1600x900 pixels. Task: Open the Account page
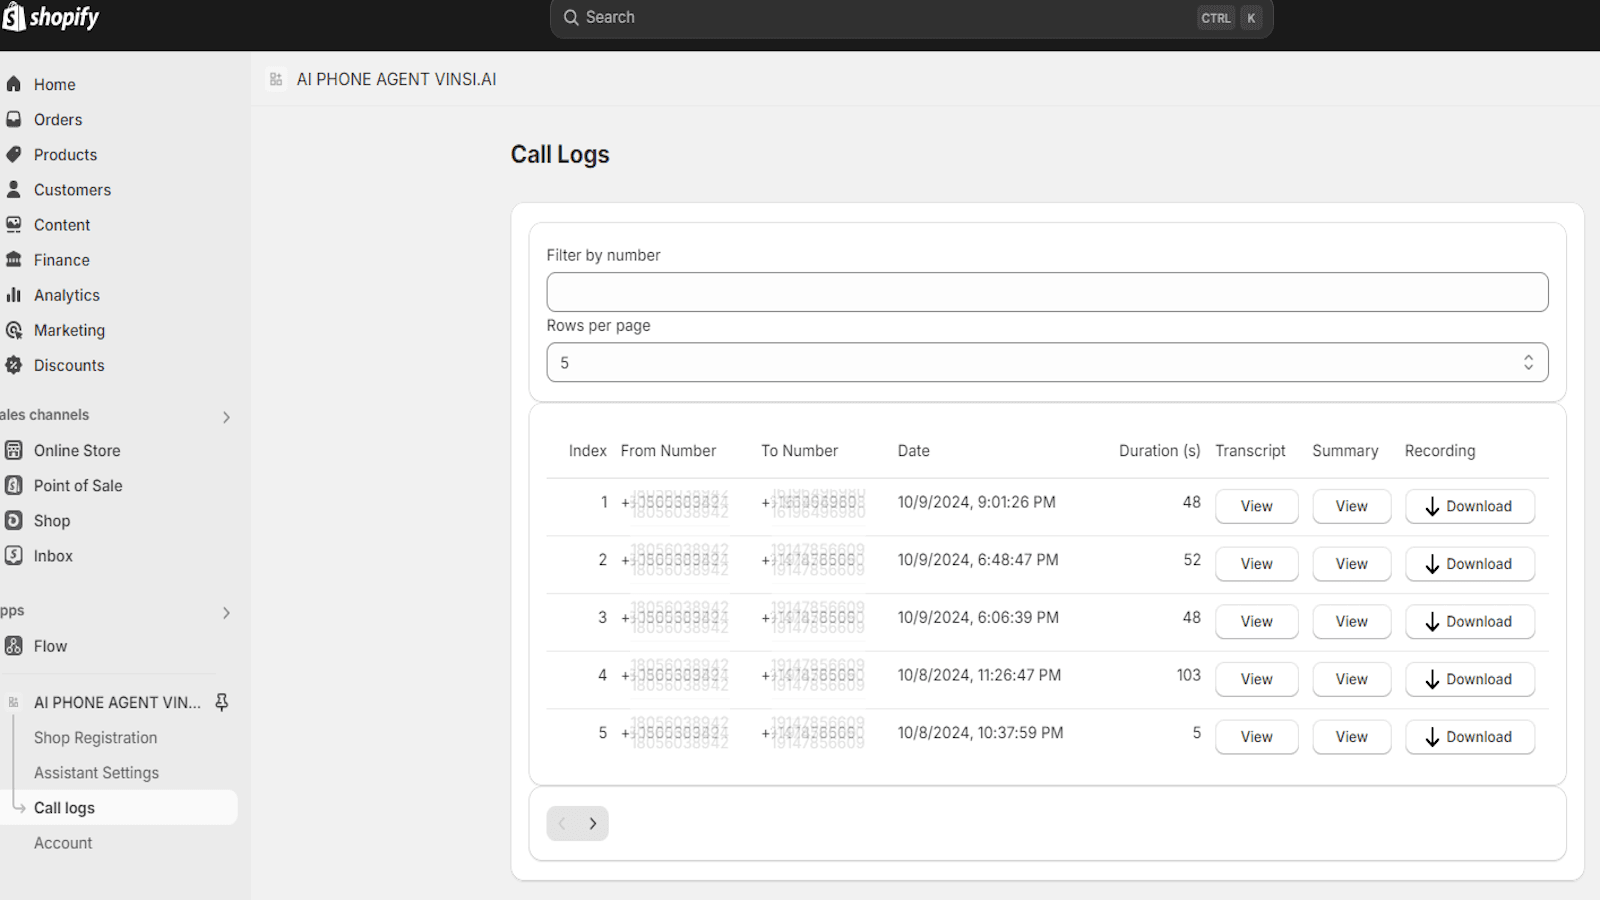click(63, 842)
